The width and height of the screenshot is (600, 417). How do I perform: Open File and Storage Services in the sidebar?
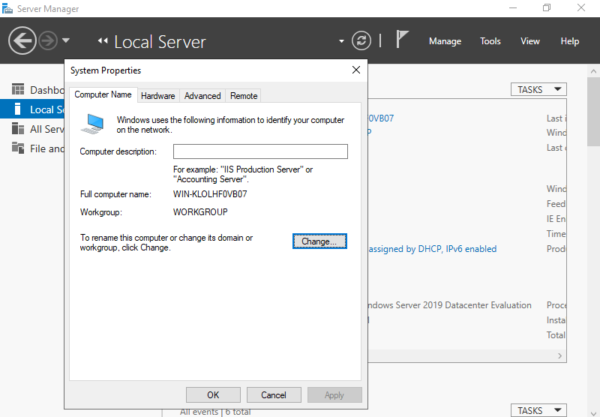click(33, 148)
